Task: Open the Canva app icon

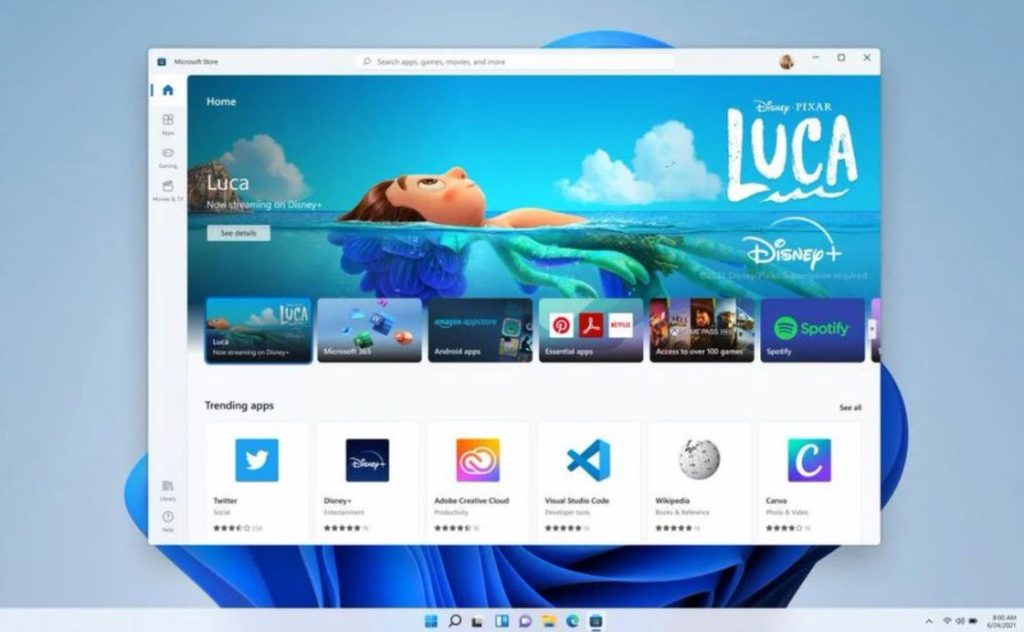Action: 810,460
